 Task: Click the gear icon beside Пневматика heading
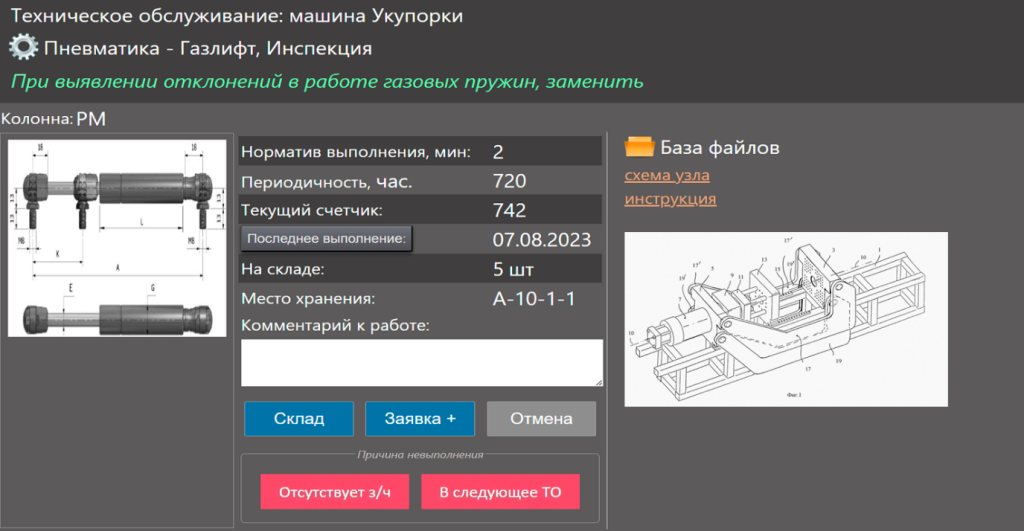(23, 48)
